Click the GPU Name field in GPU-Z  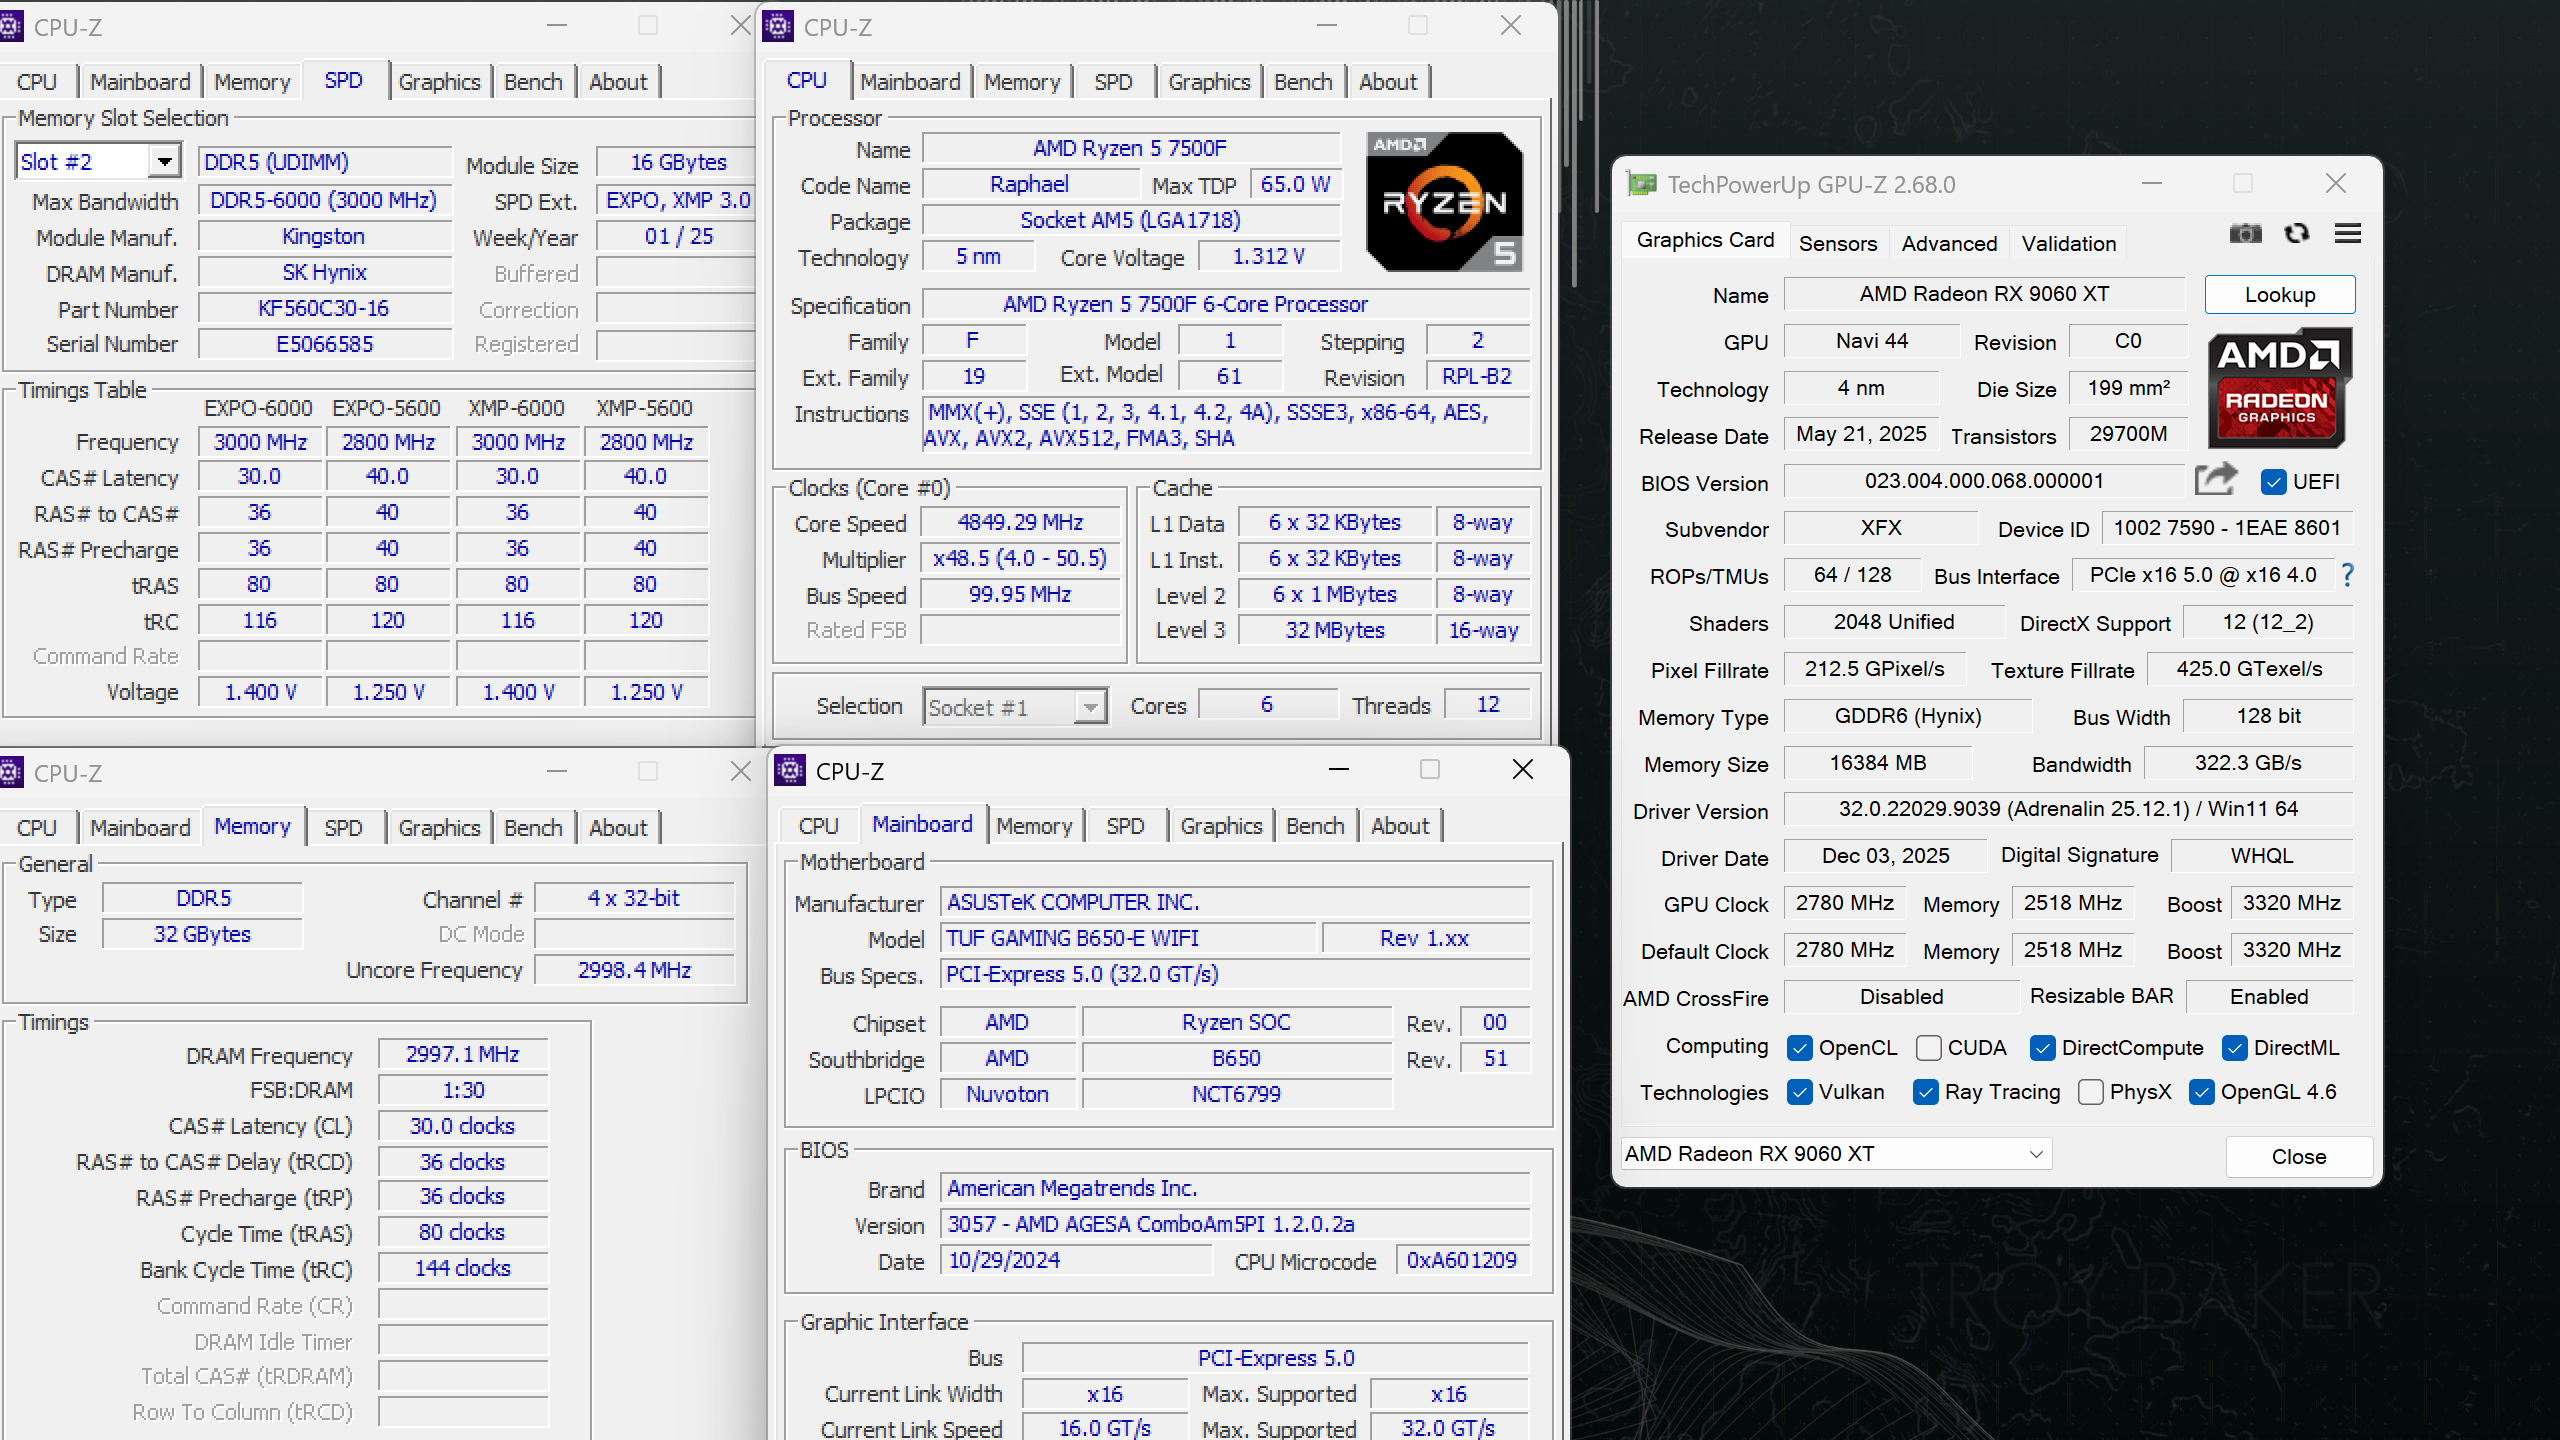pyautogui.click(x=1984, y=294)
